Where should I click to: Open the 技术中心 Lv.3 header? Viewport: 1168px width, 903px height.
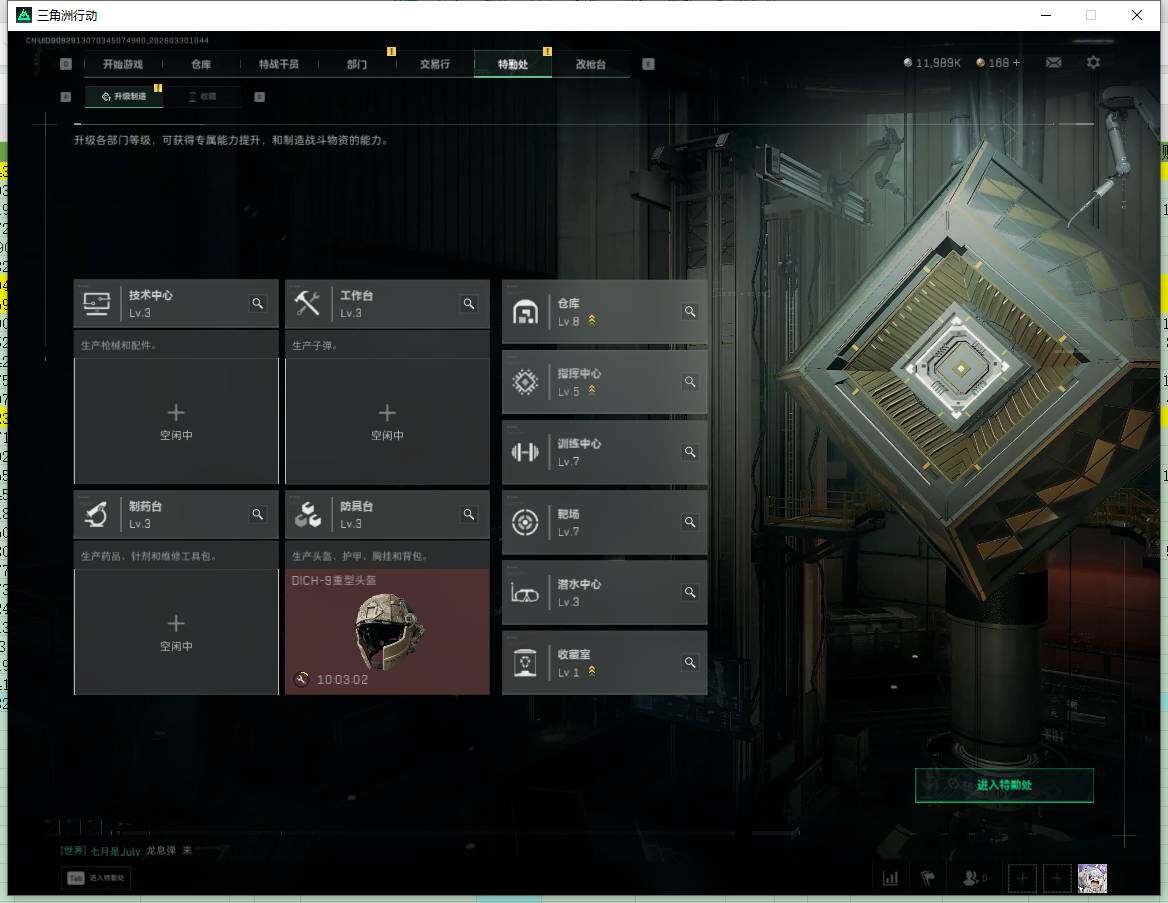pos(176,303)
